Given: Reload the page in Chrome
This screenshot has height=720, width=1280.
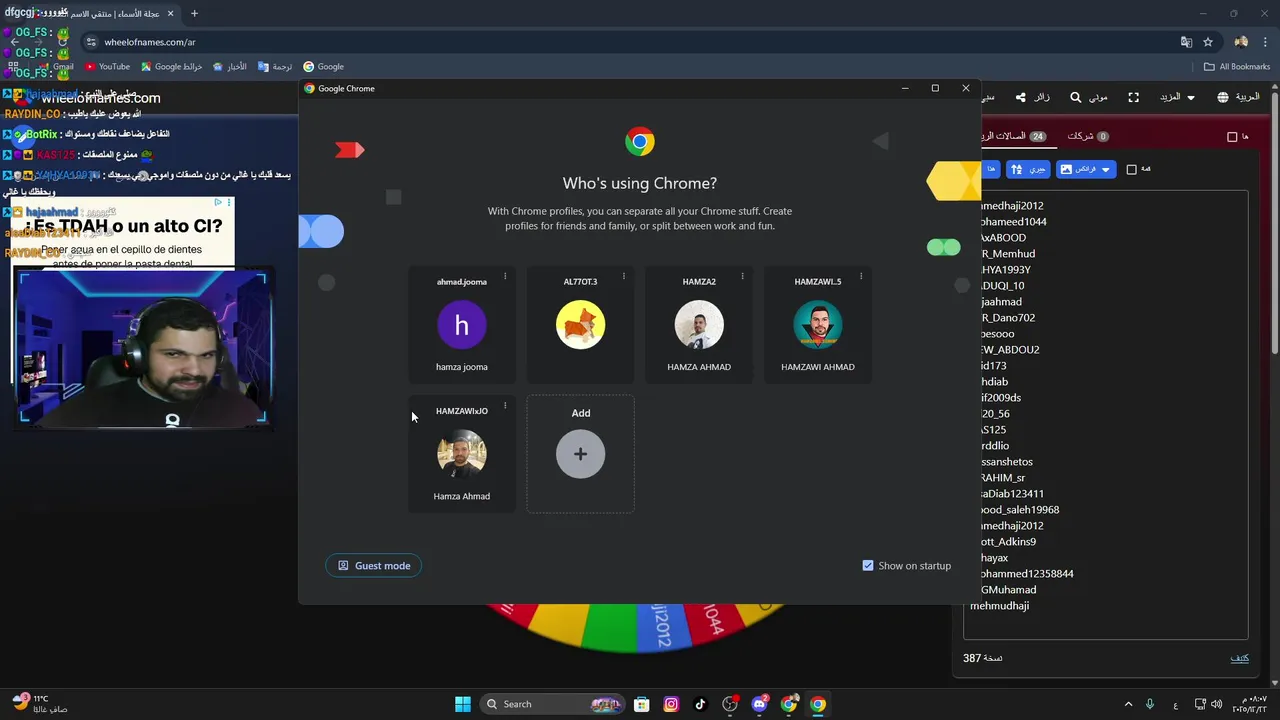Looking at the screenshot, I should [x=62, y=42].
